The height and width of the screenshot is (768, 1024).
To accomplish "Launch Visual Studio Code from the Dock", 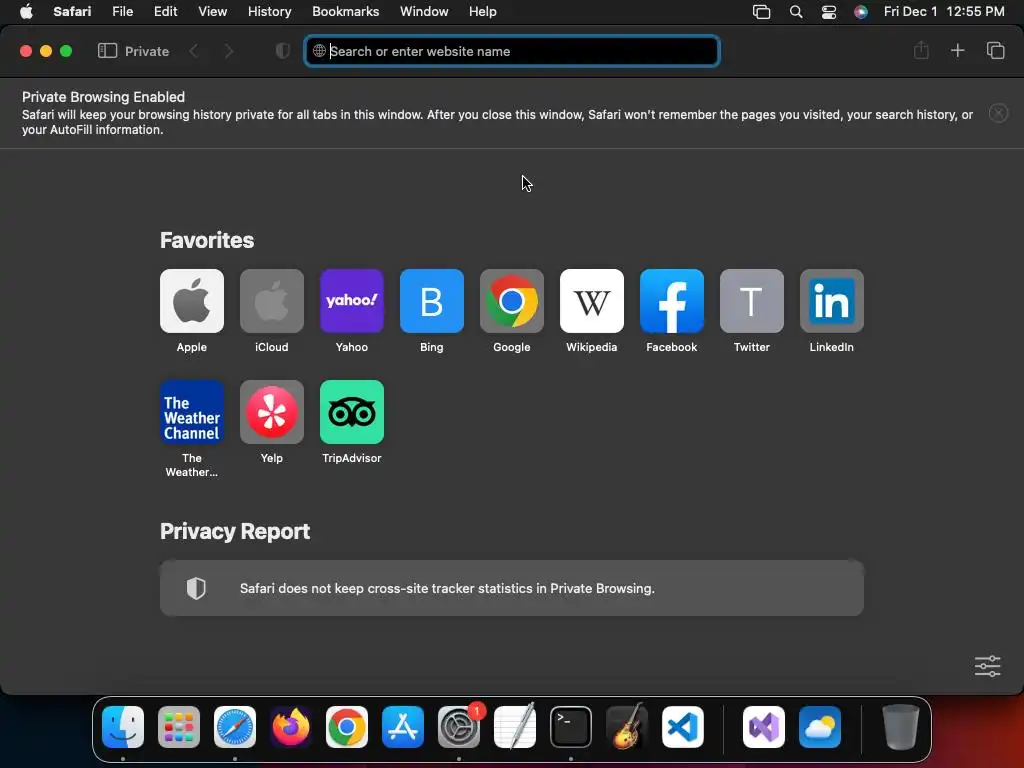I will (683, 727).
